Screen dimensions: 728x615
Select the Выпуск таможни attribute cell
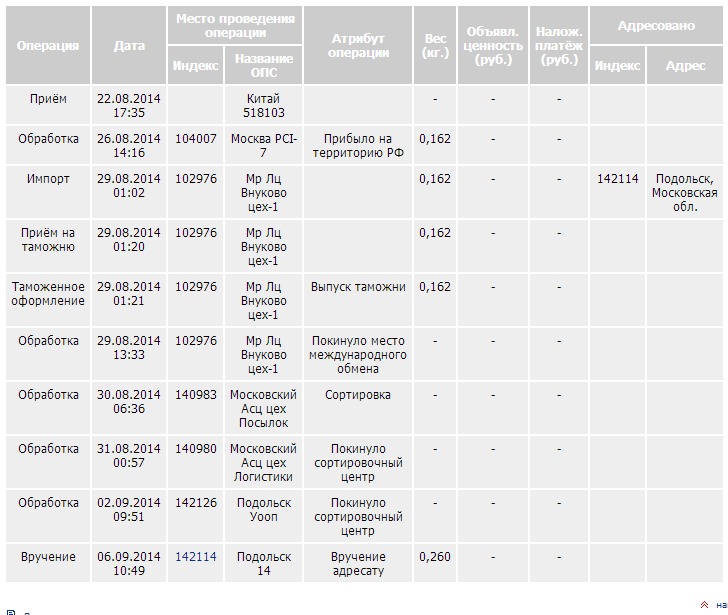pos(358,287)
